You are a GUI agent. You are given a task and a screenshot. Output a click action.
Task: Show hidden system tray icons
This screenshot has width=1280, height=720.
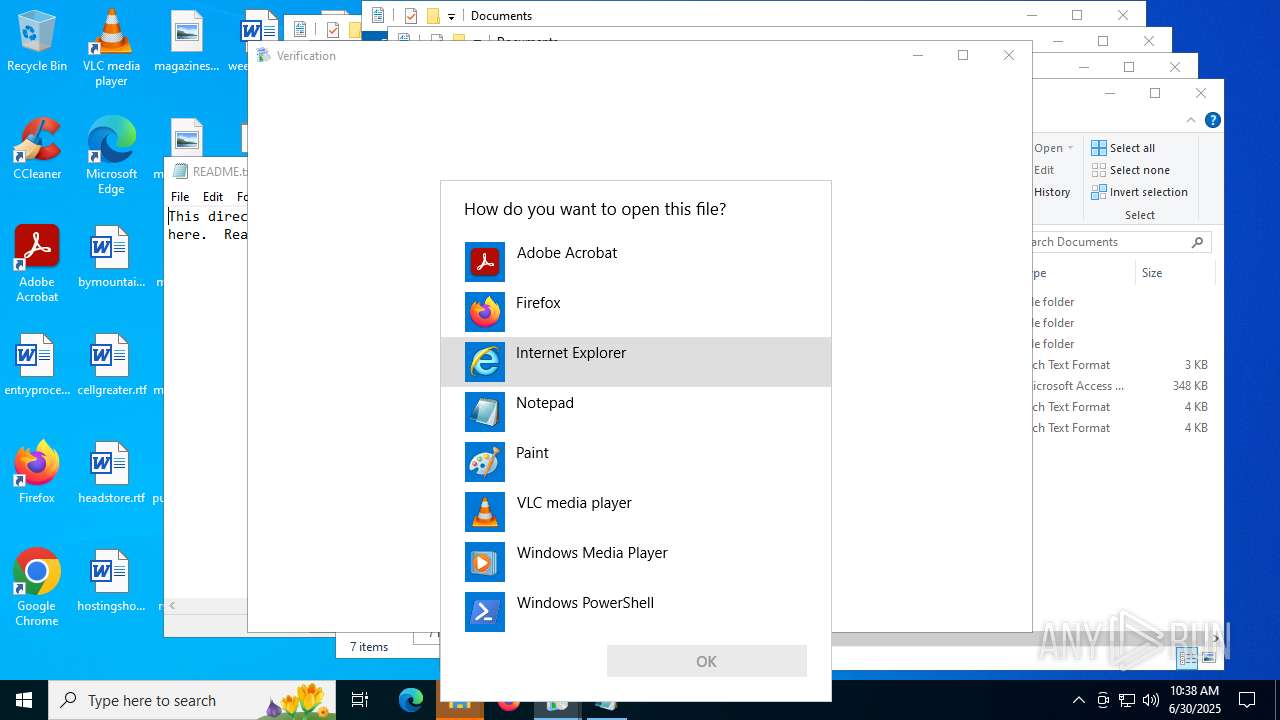[x=1078, y=700]
